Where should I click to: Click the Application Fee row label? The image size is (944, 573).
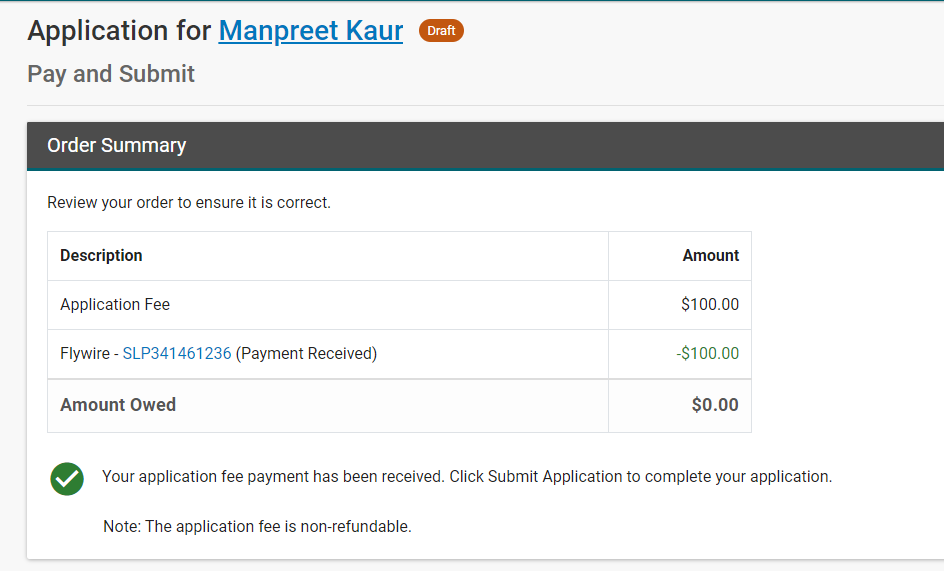[x=115, y=305]
